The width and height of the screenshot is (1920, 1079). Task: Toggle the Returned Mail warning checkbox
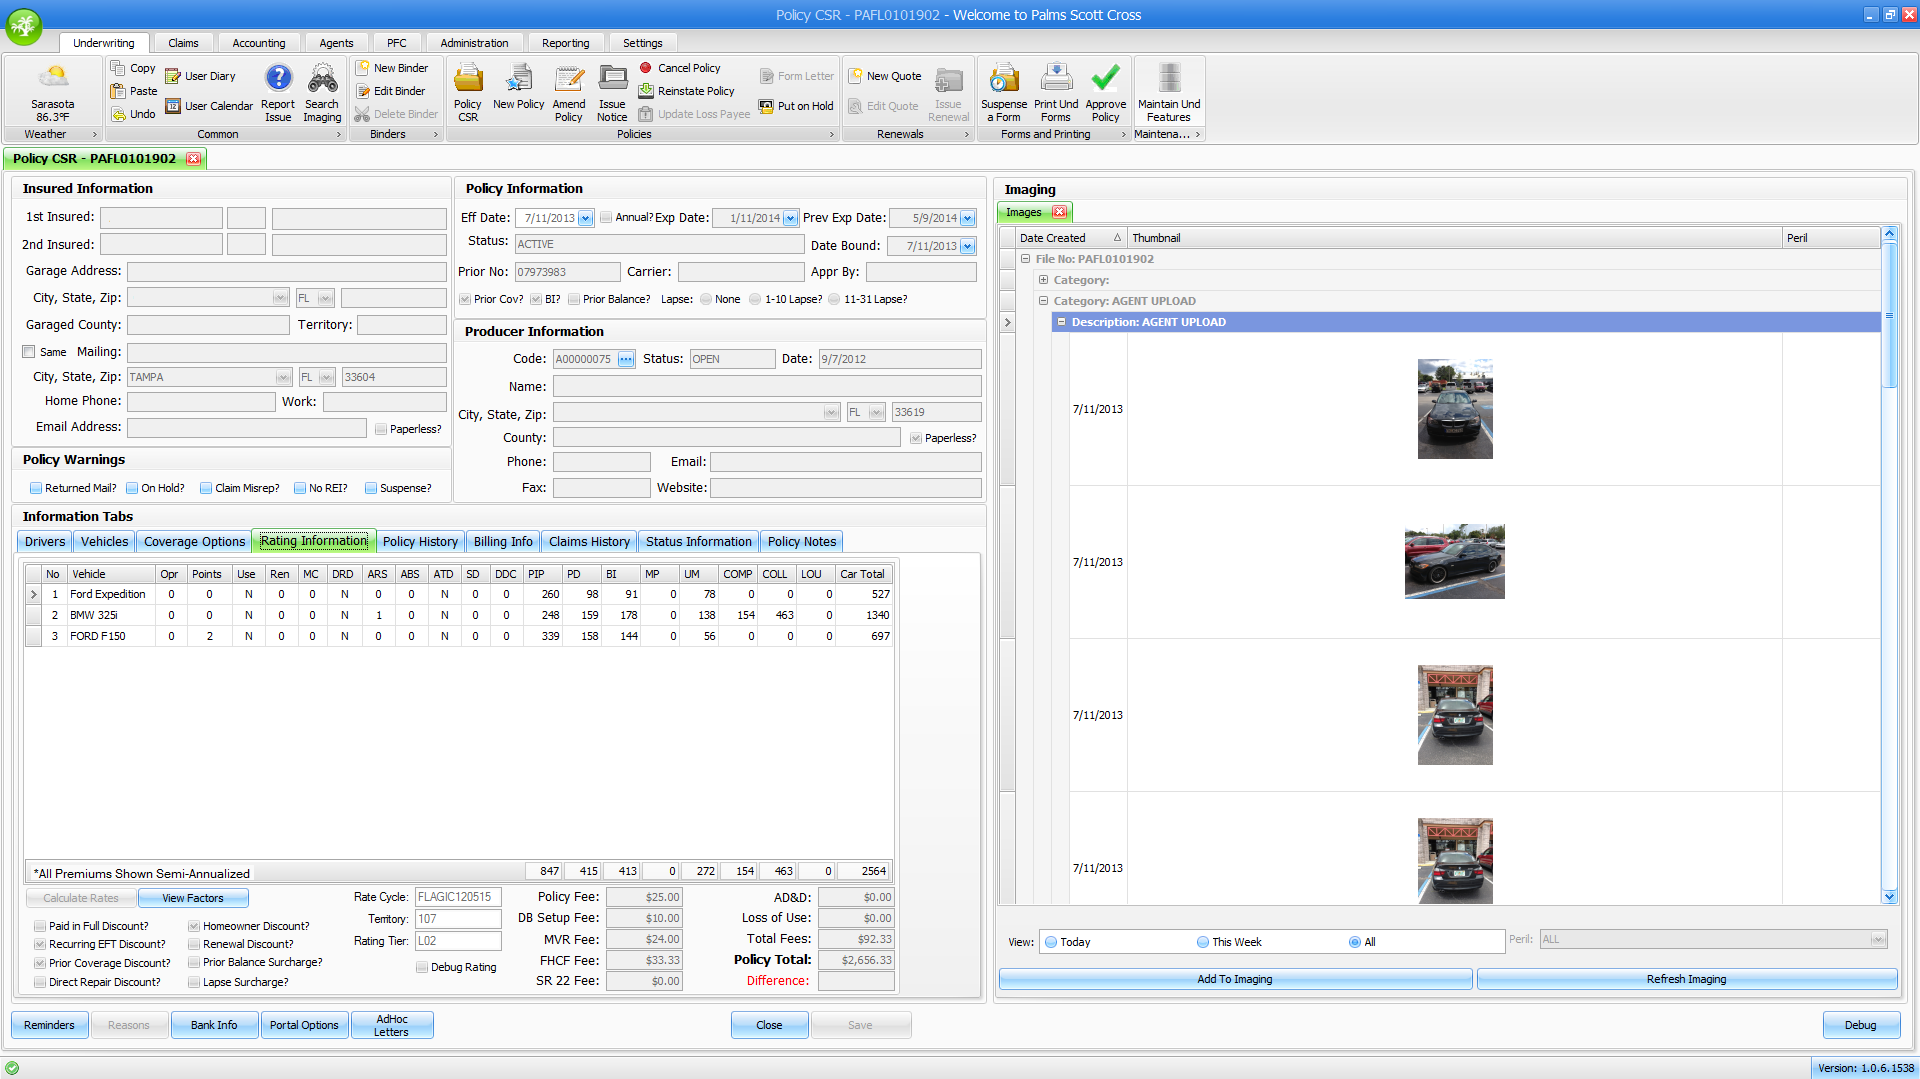36,488
